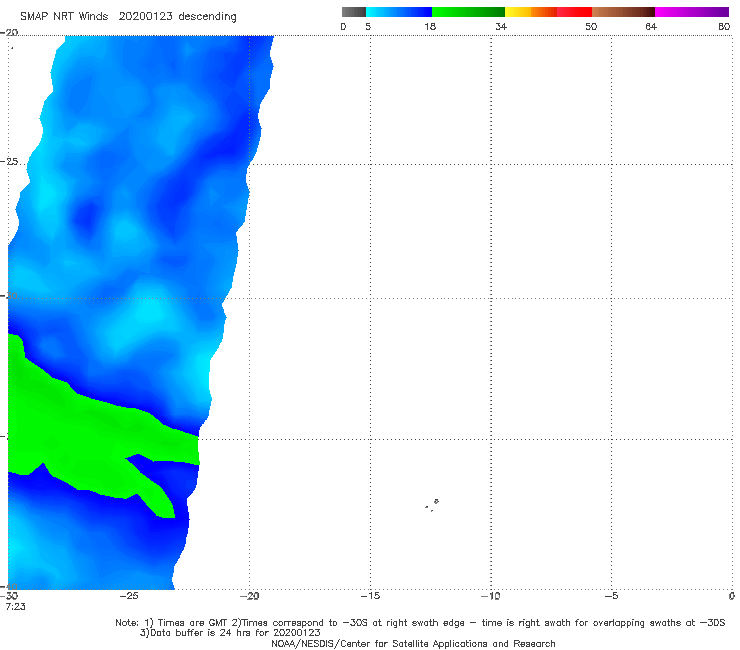Click the longitude axis label '-5'

611,596
